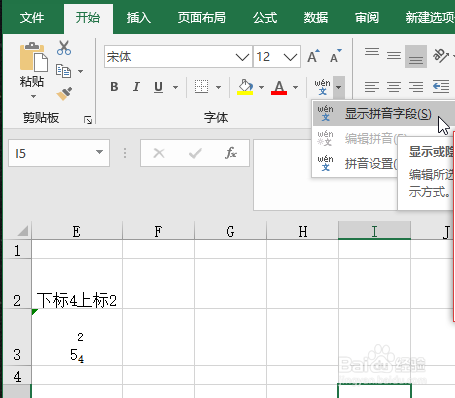Click the Name Box showing I5

[x=59, y=153]
